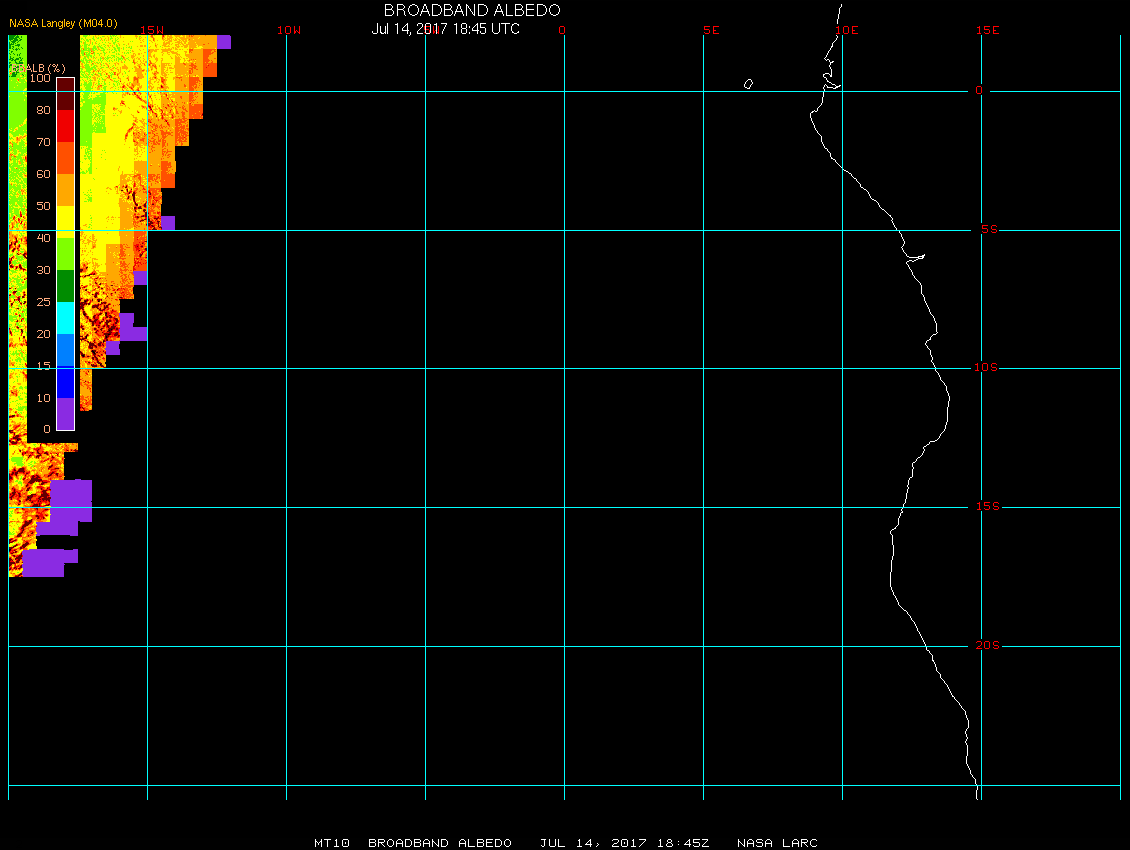Select the 10E longitude label
The width and height of the screenshot is (1130, 850).
[847, 30]
